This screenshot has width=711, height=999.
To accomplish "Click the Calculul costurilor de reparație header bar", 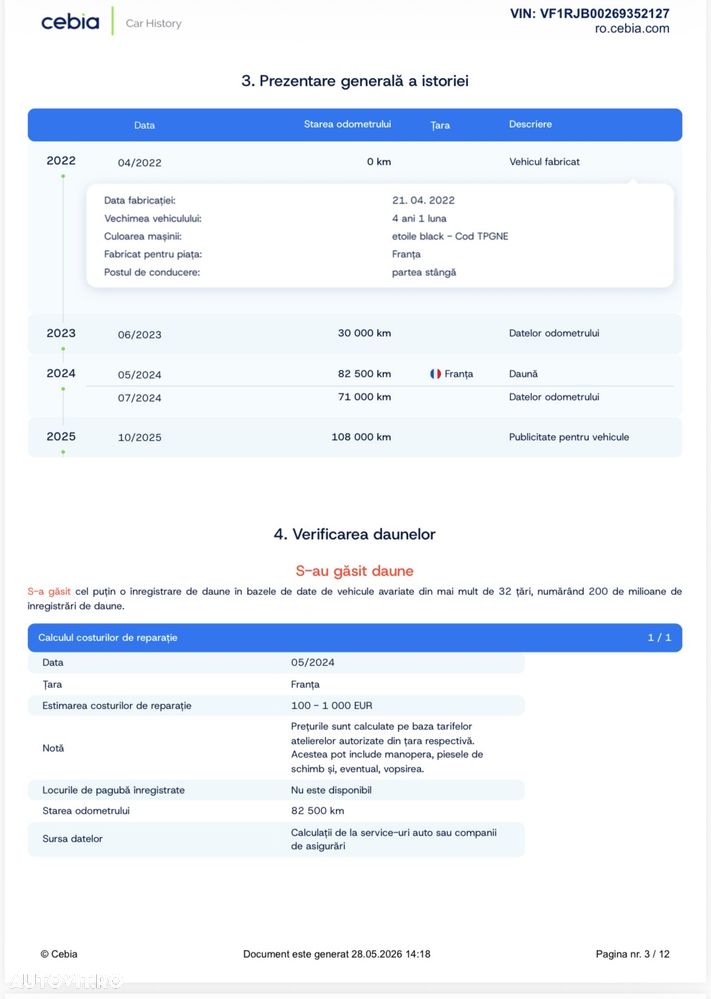I will [355, 638].
